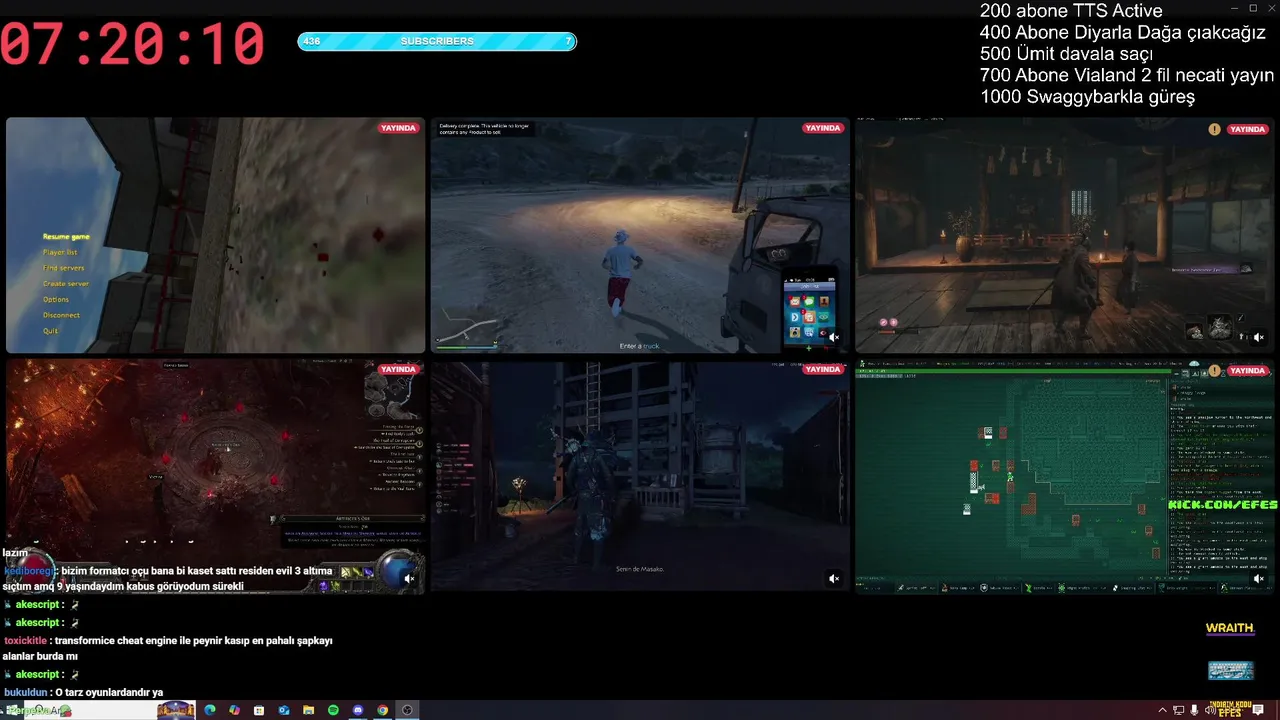Click the subscribers goal progress bar
This screenshot has width=1280, height=720.
point(437,41)
